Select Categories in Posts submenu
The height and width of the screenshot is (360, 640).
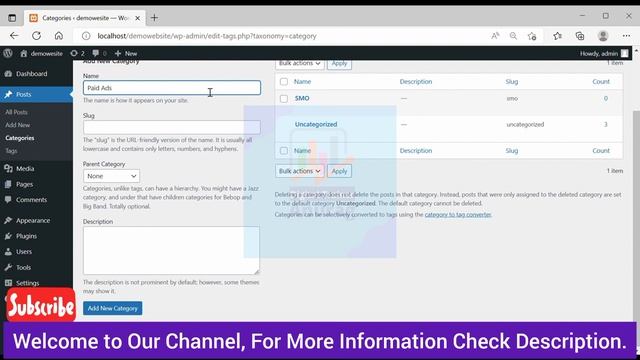pyautogui.click(x=20, y=138)
